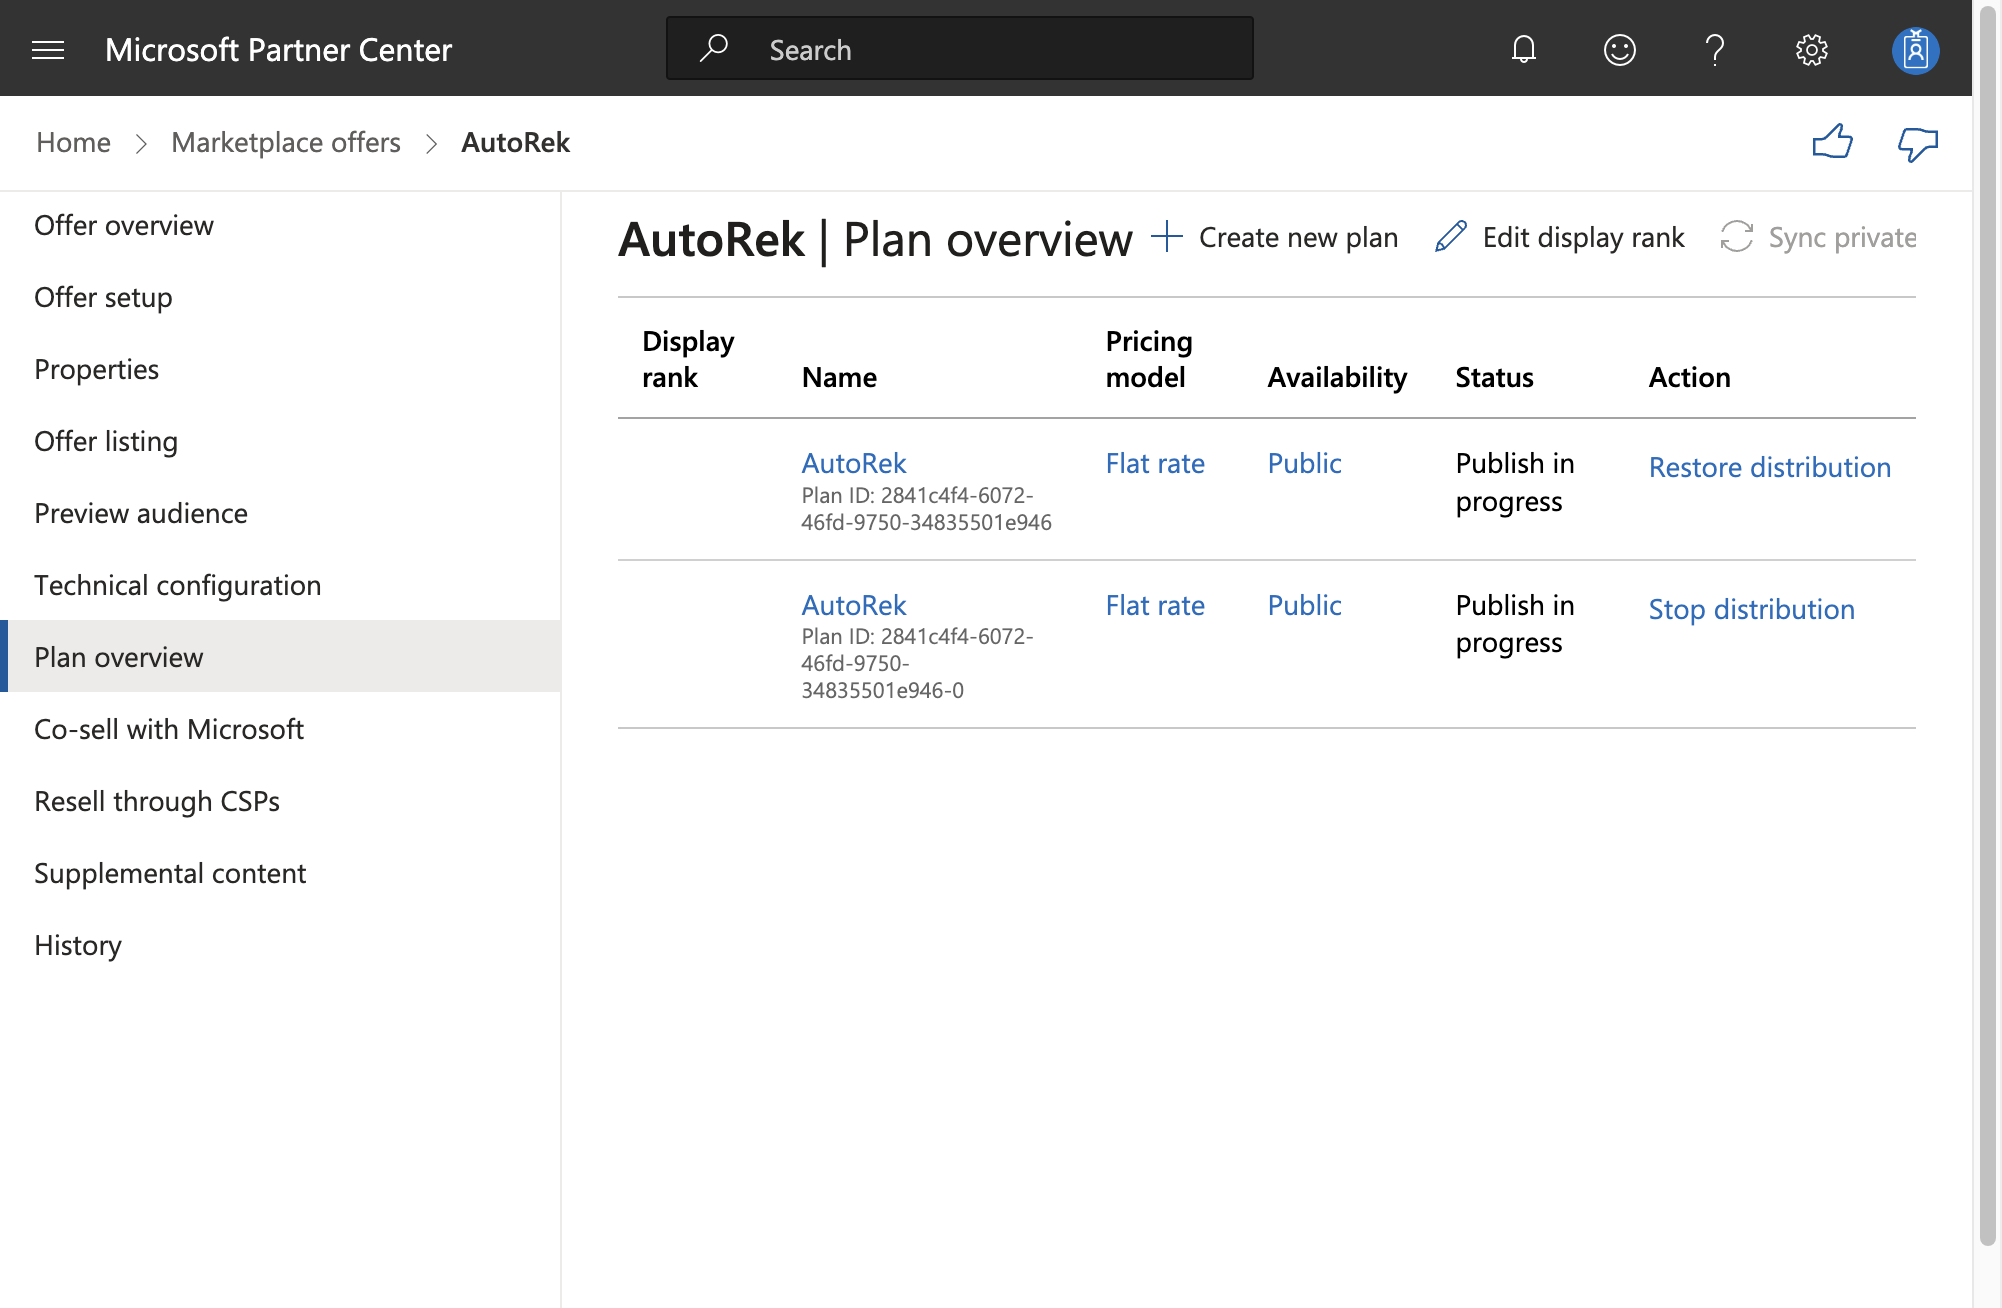Click Public in Restore distribution row

coord(1304,463)
